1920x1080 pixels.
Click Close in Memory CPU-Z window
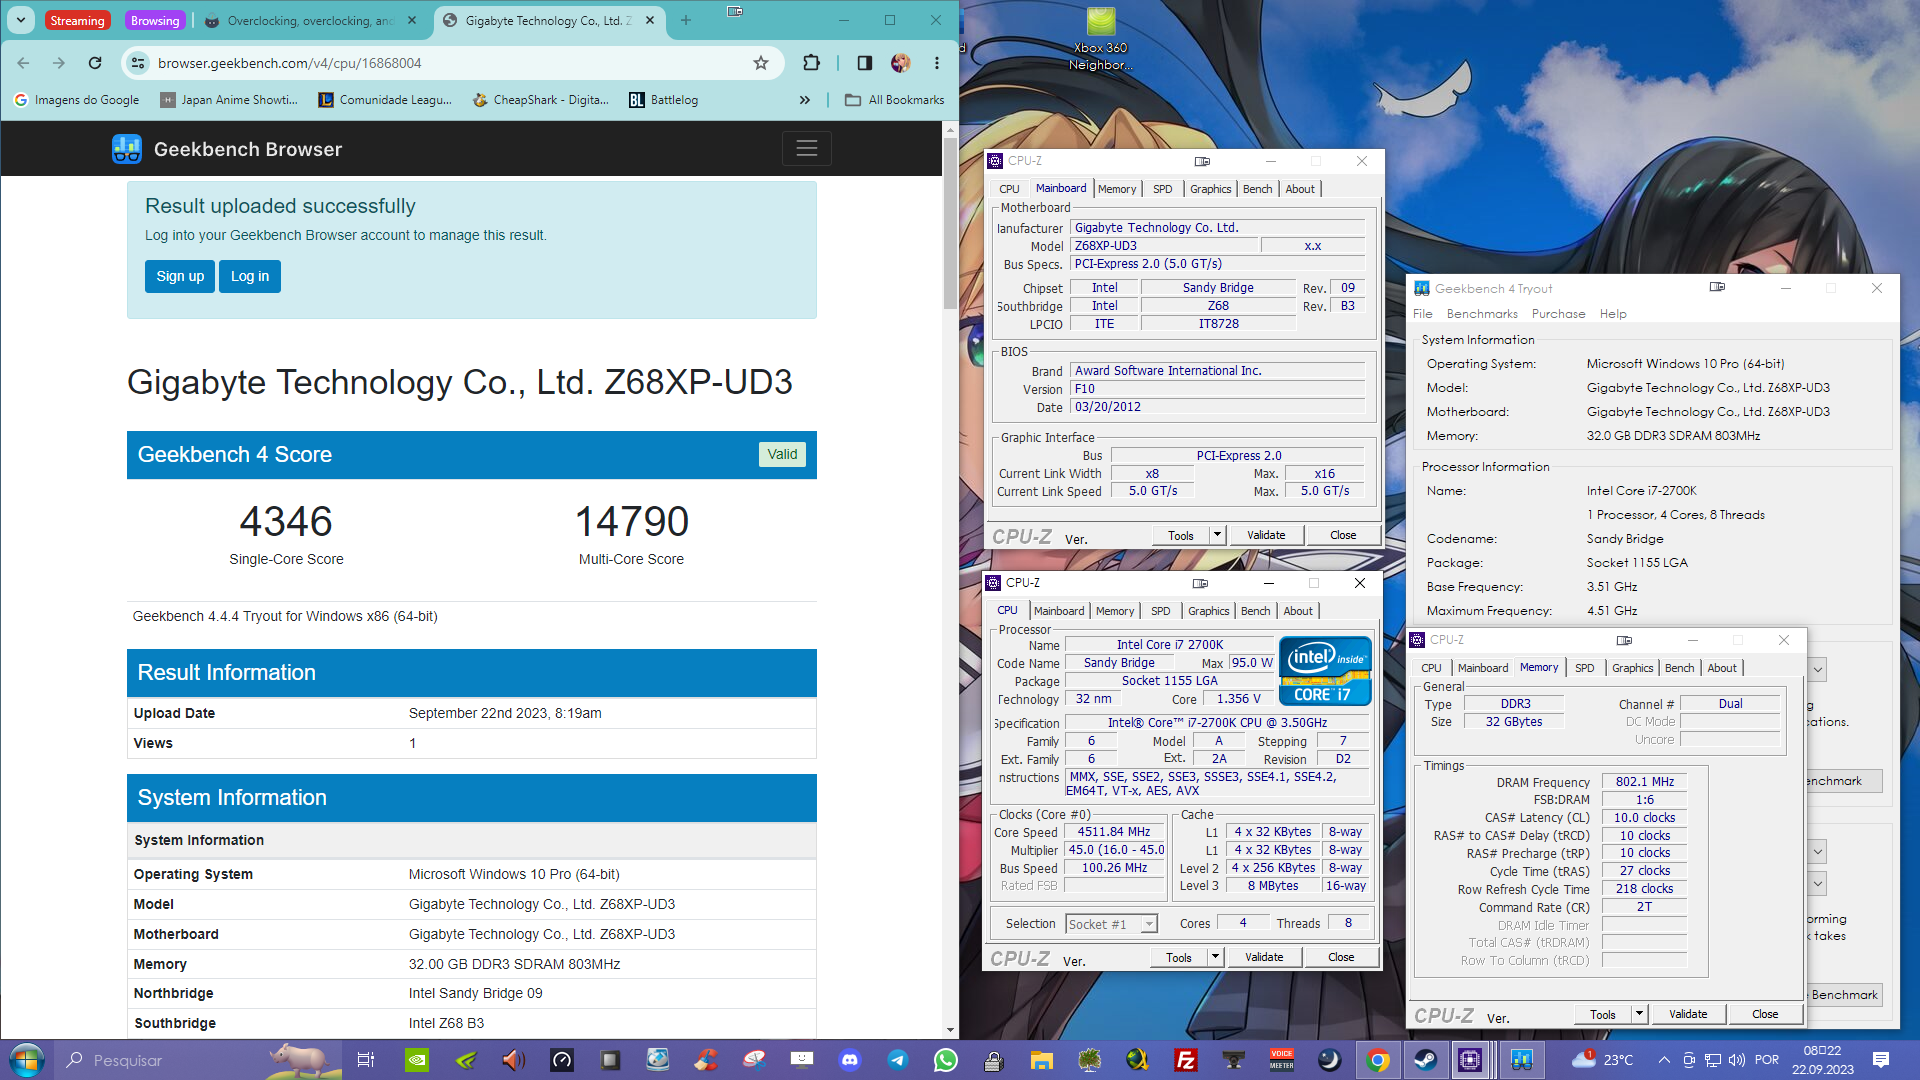[1765, 1014]
